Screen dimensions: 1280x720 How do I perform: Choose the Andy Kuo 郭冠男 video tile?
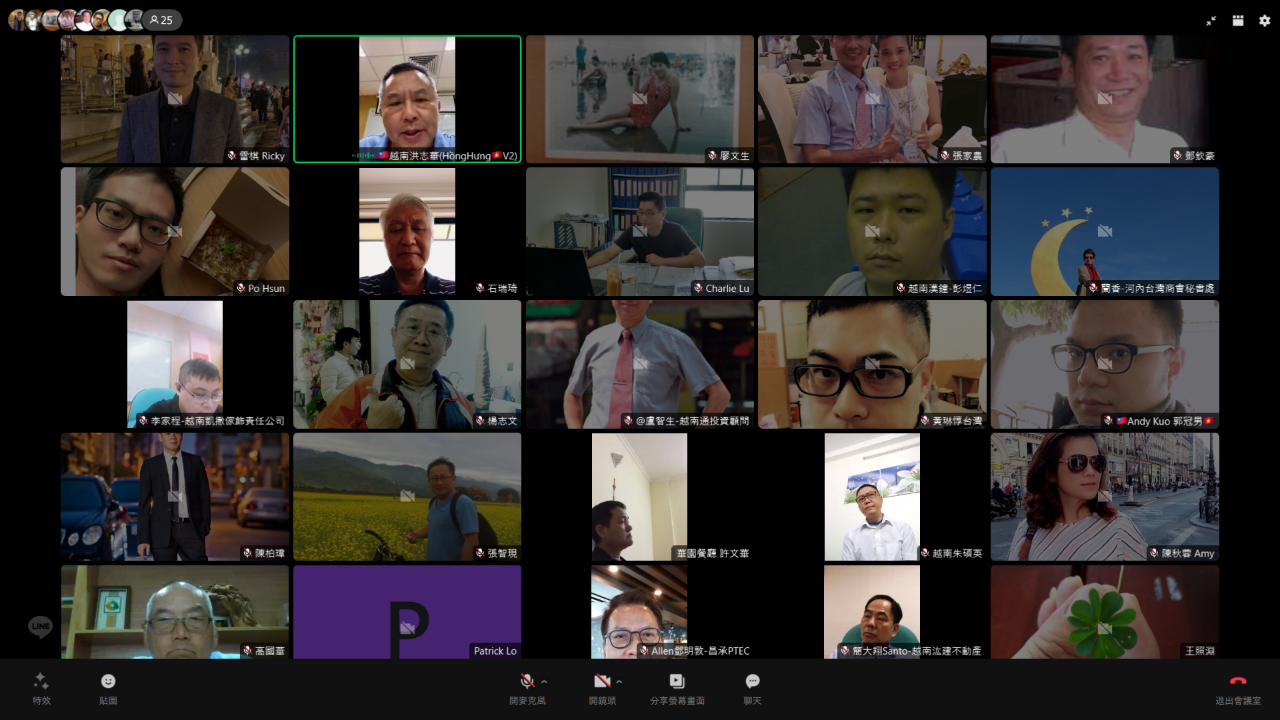click(x=1104, y=364)
